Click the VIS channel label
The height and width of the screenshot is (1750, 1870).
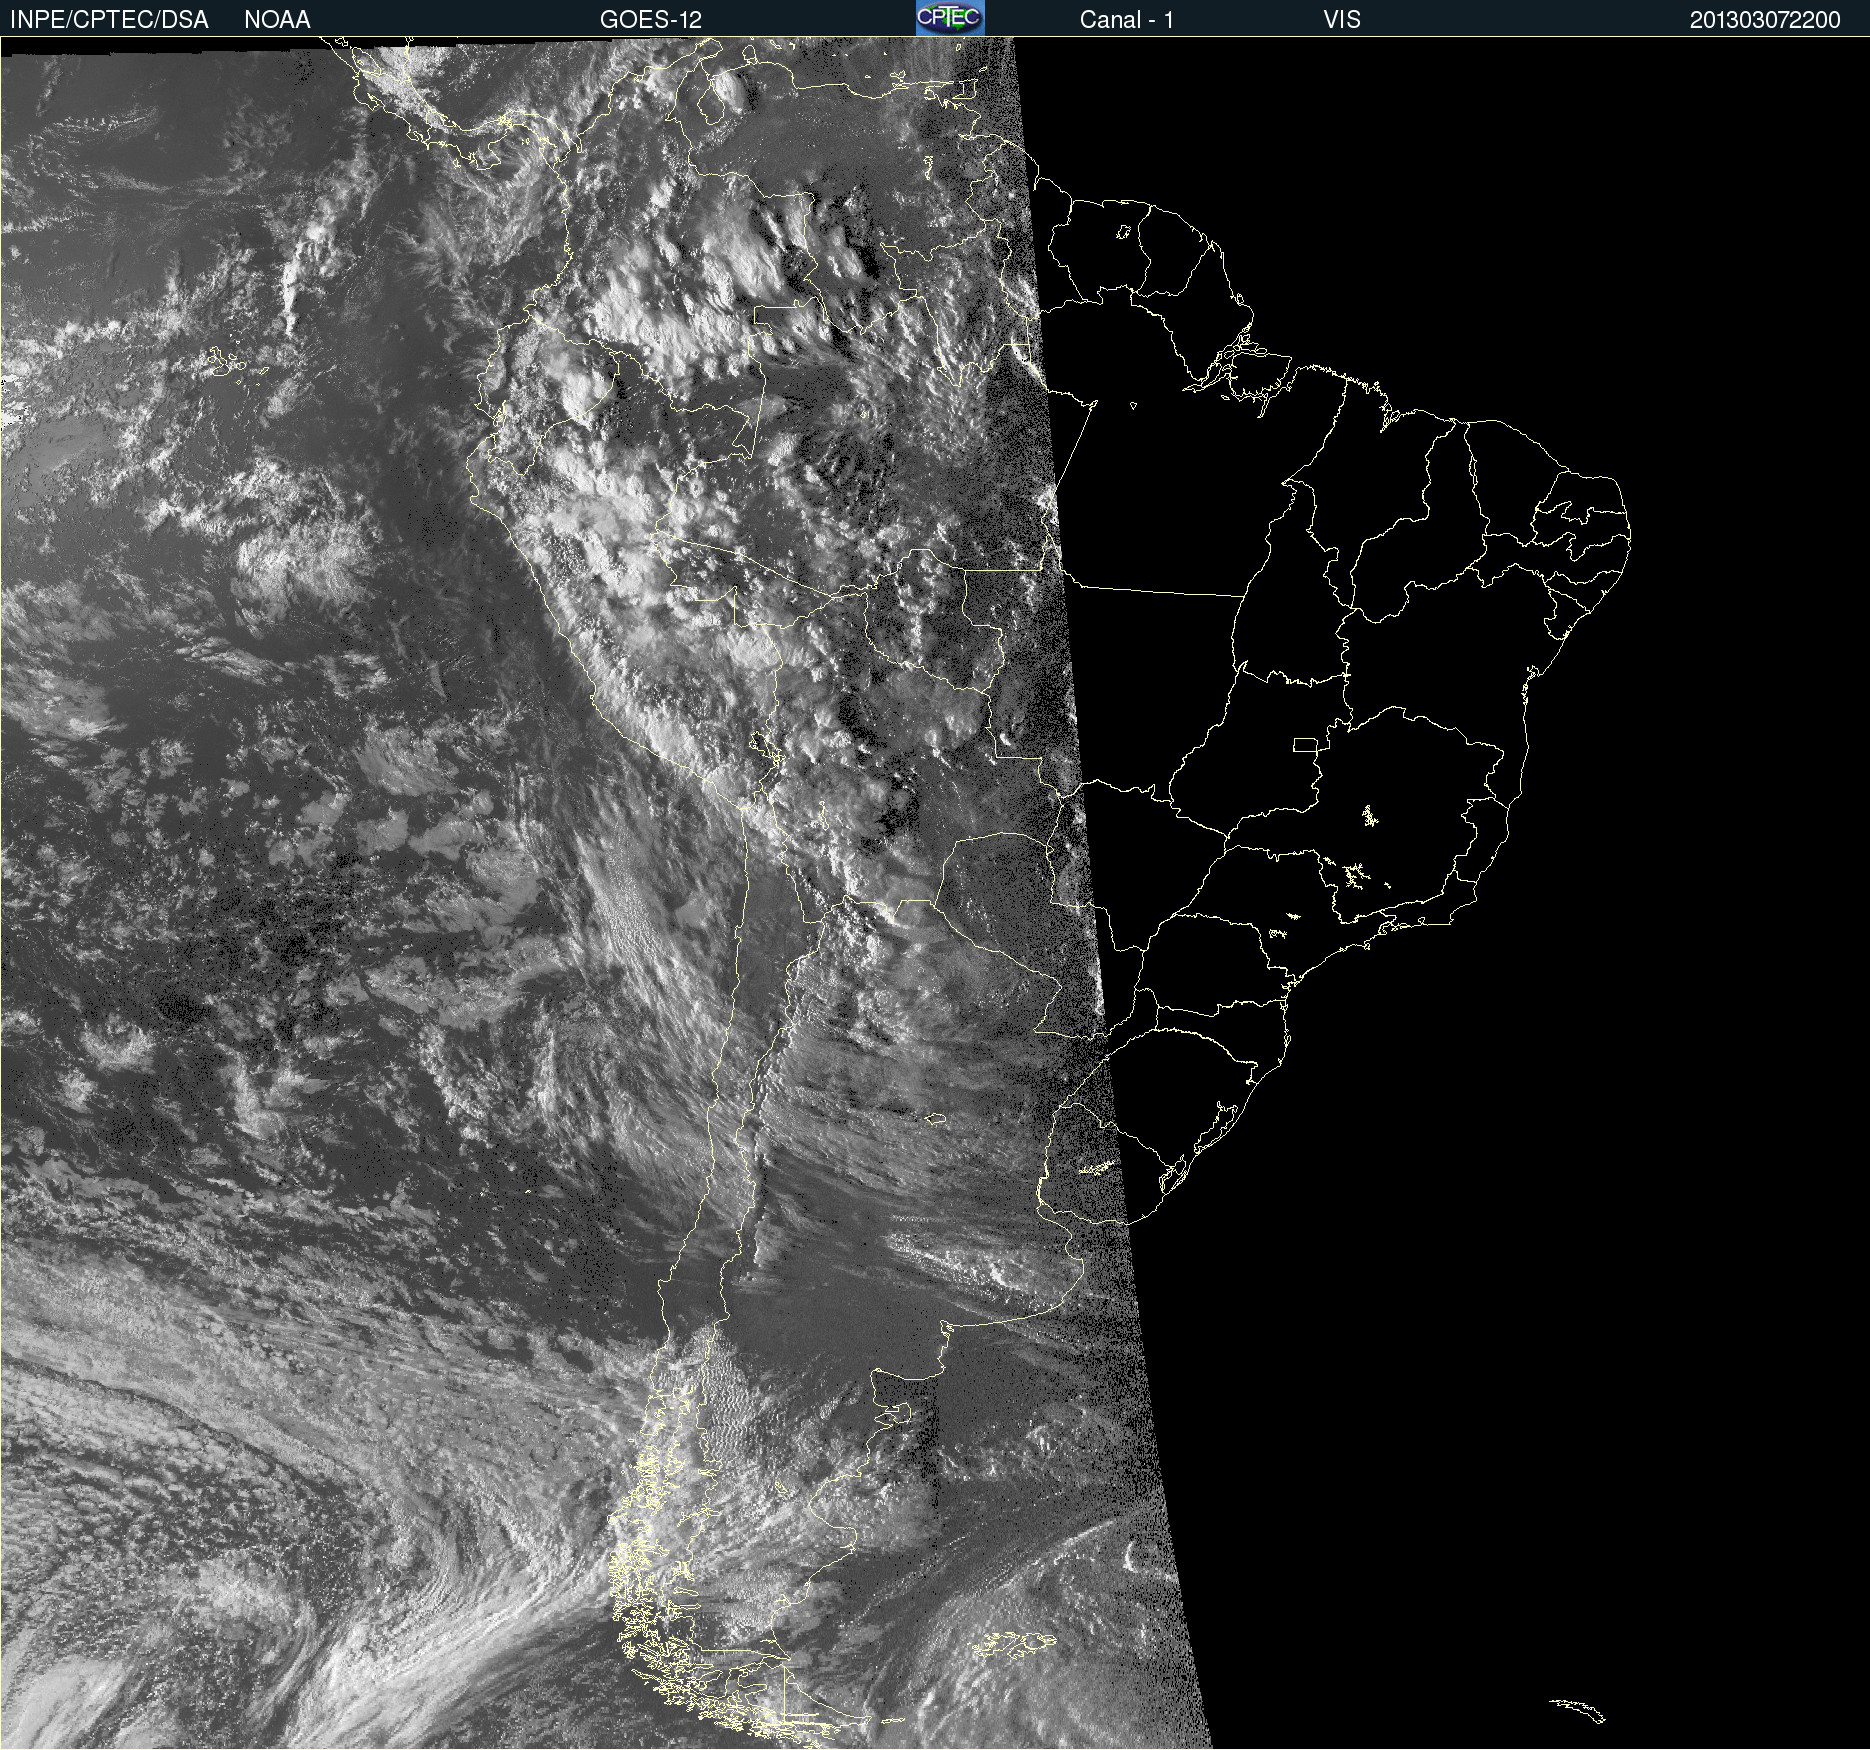[x=1342, y=20]
